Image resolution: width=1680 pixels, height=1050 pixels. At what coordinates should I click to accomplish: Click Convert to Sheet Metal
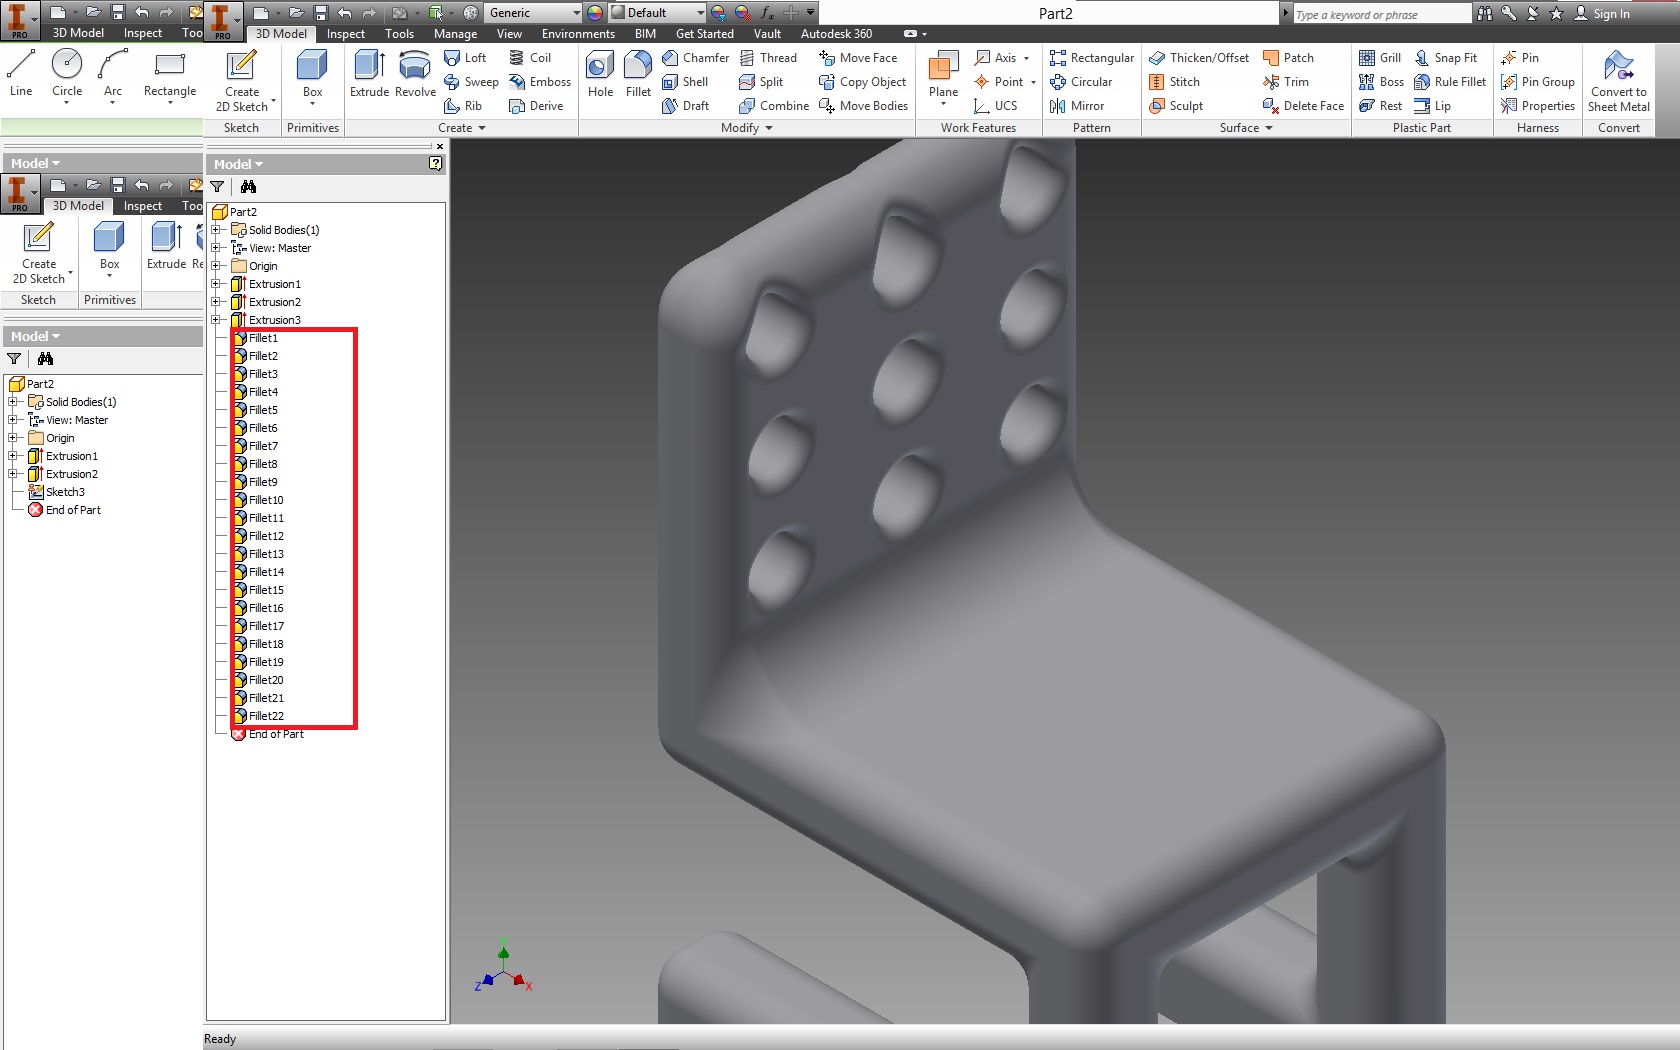point(1619,80)
